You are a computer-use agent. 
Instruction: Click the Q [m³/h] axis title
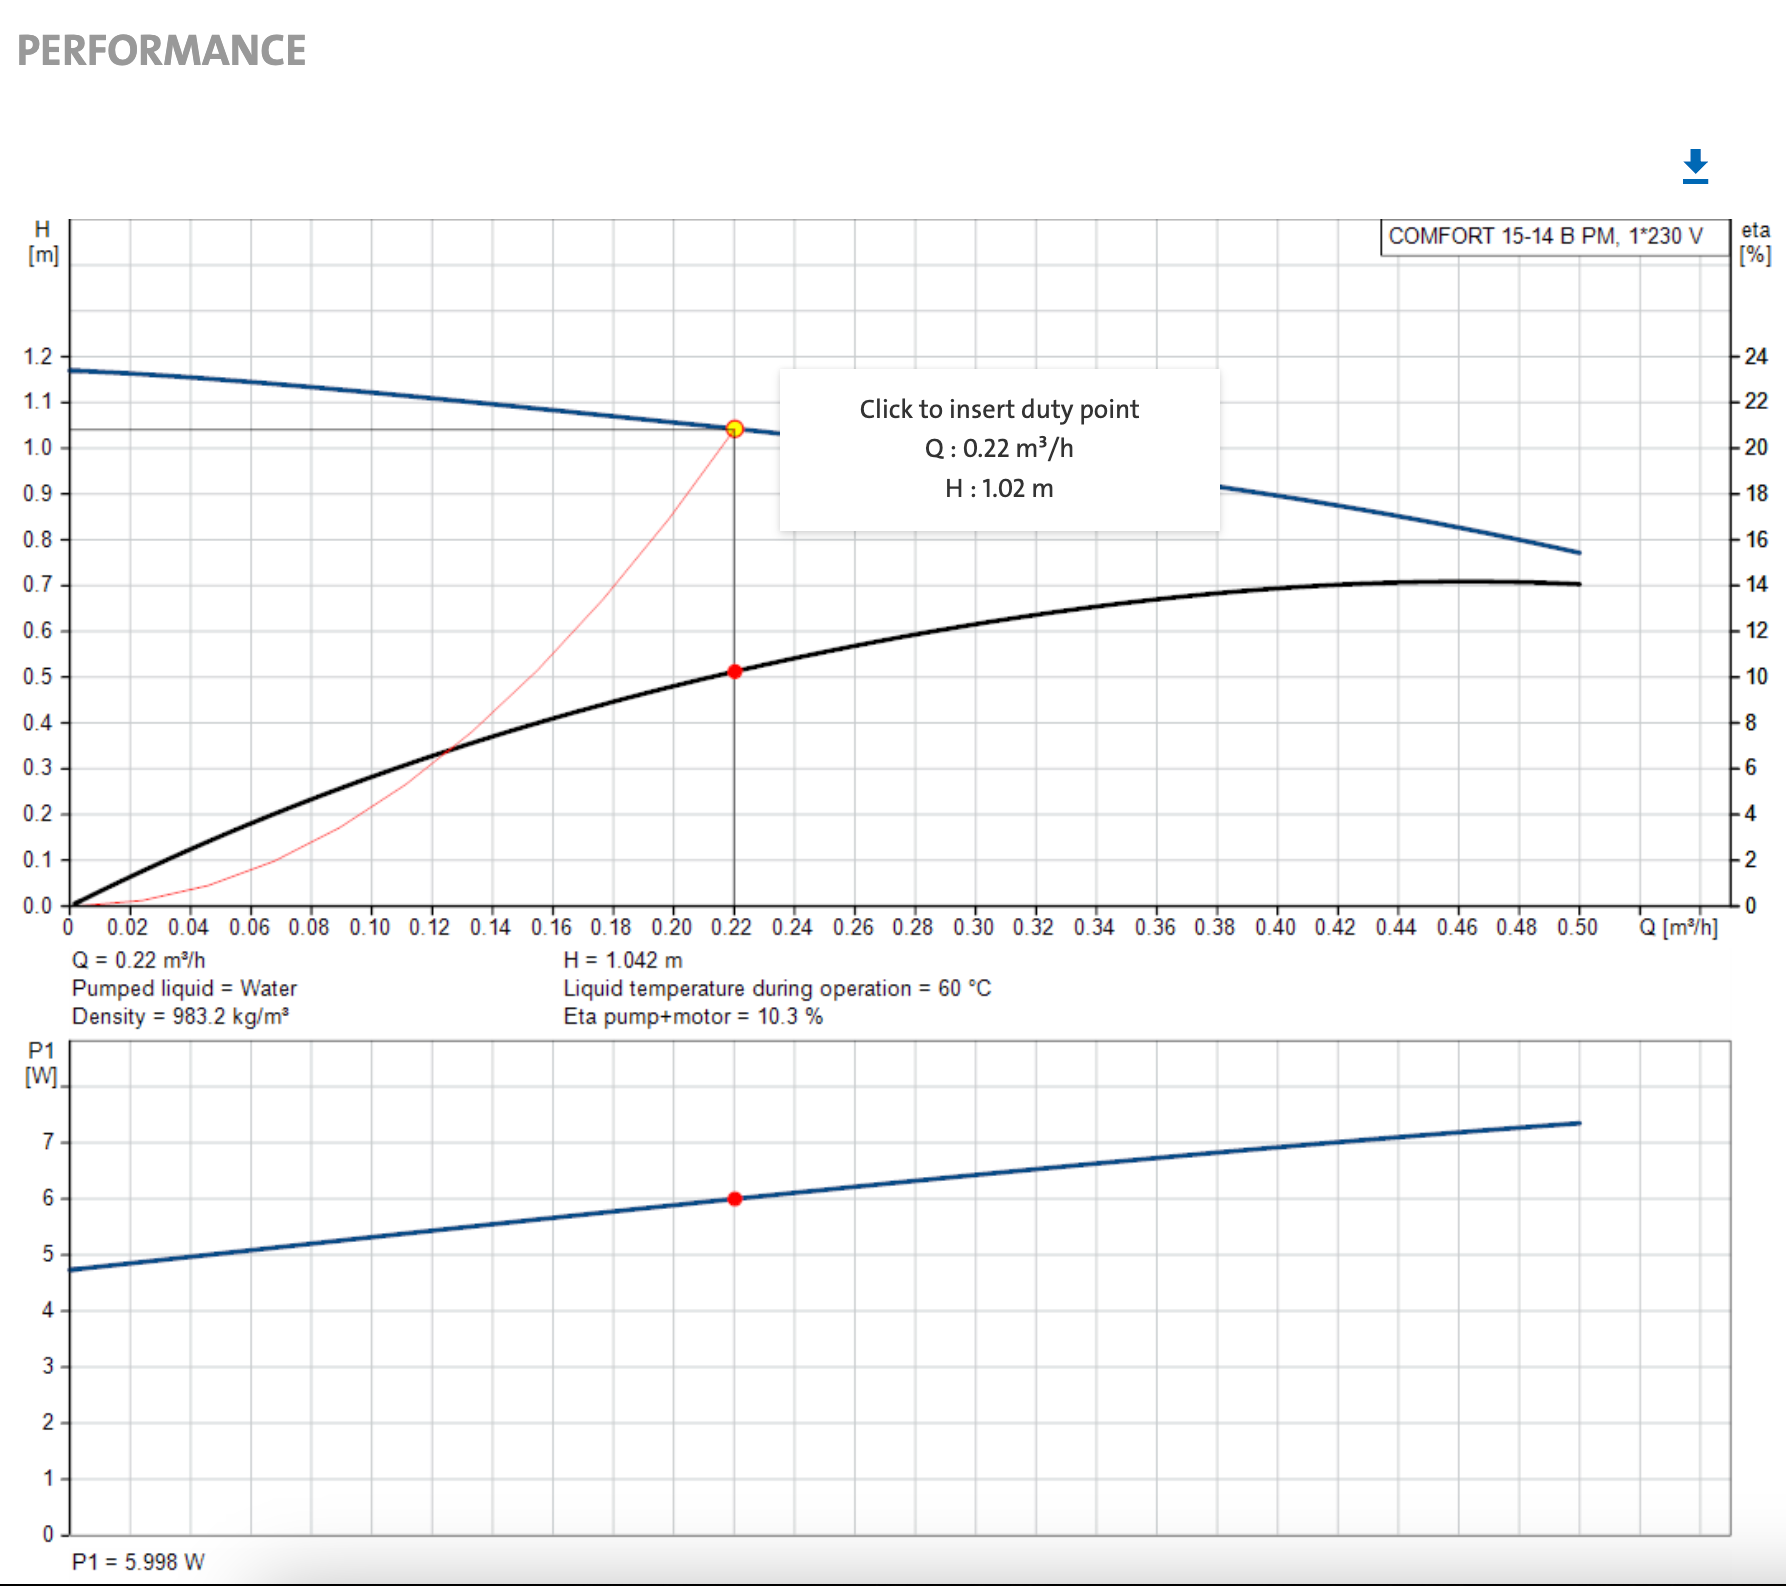point(1678,927)
